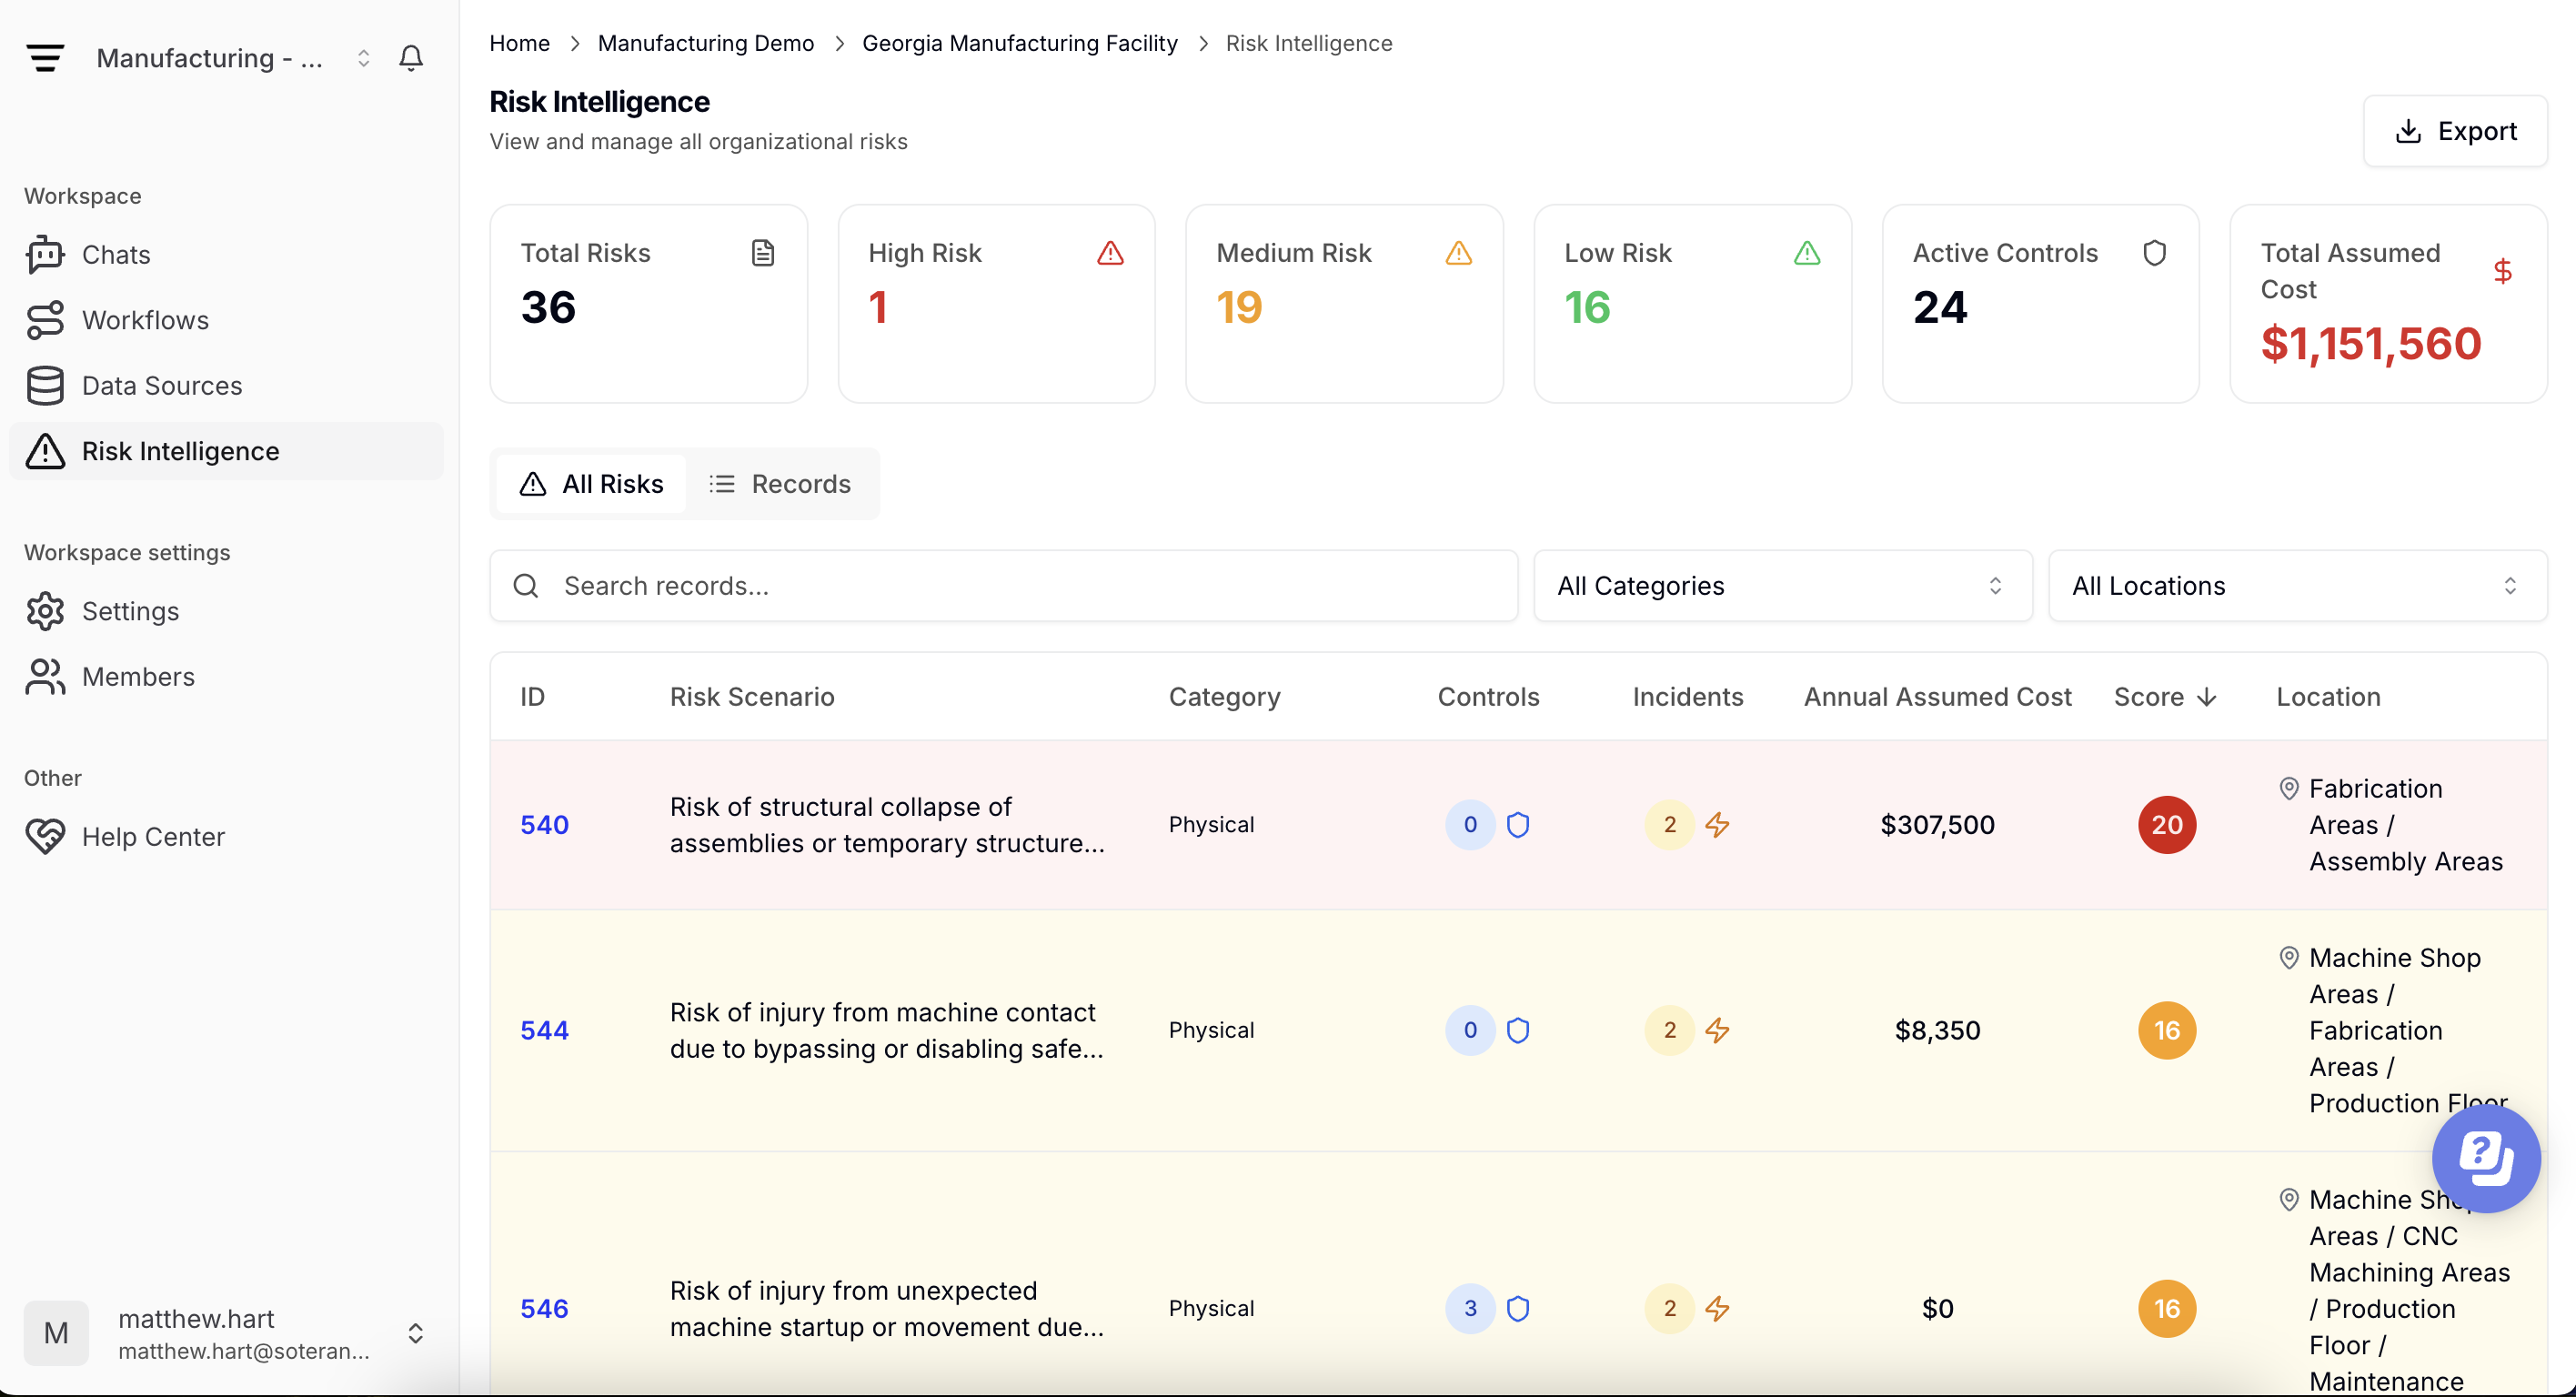The height and width of the screenshot is (1397, 2576).
Task: Go to Home breadcrumb
Action: [519, 43]
